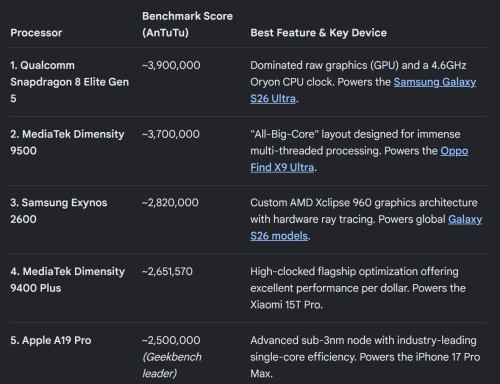Screen dimensions: 500x384
Task: Select the MediaTek Dimensity 9500 cell
Action: tap(67, 142)
